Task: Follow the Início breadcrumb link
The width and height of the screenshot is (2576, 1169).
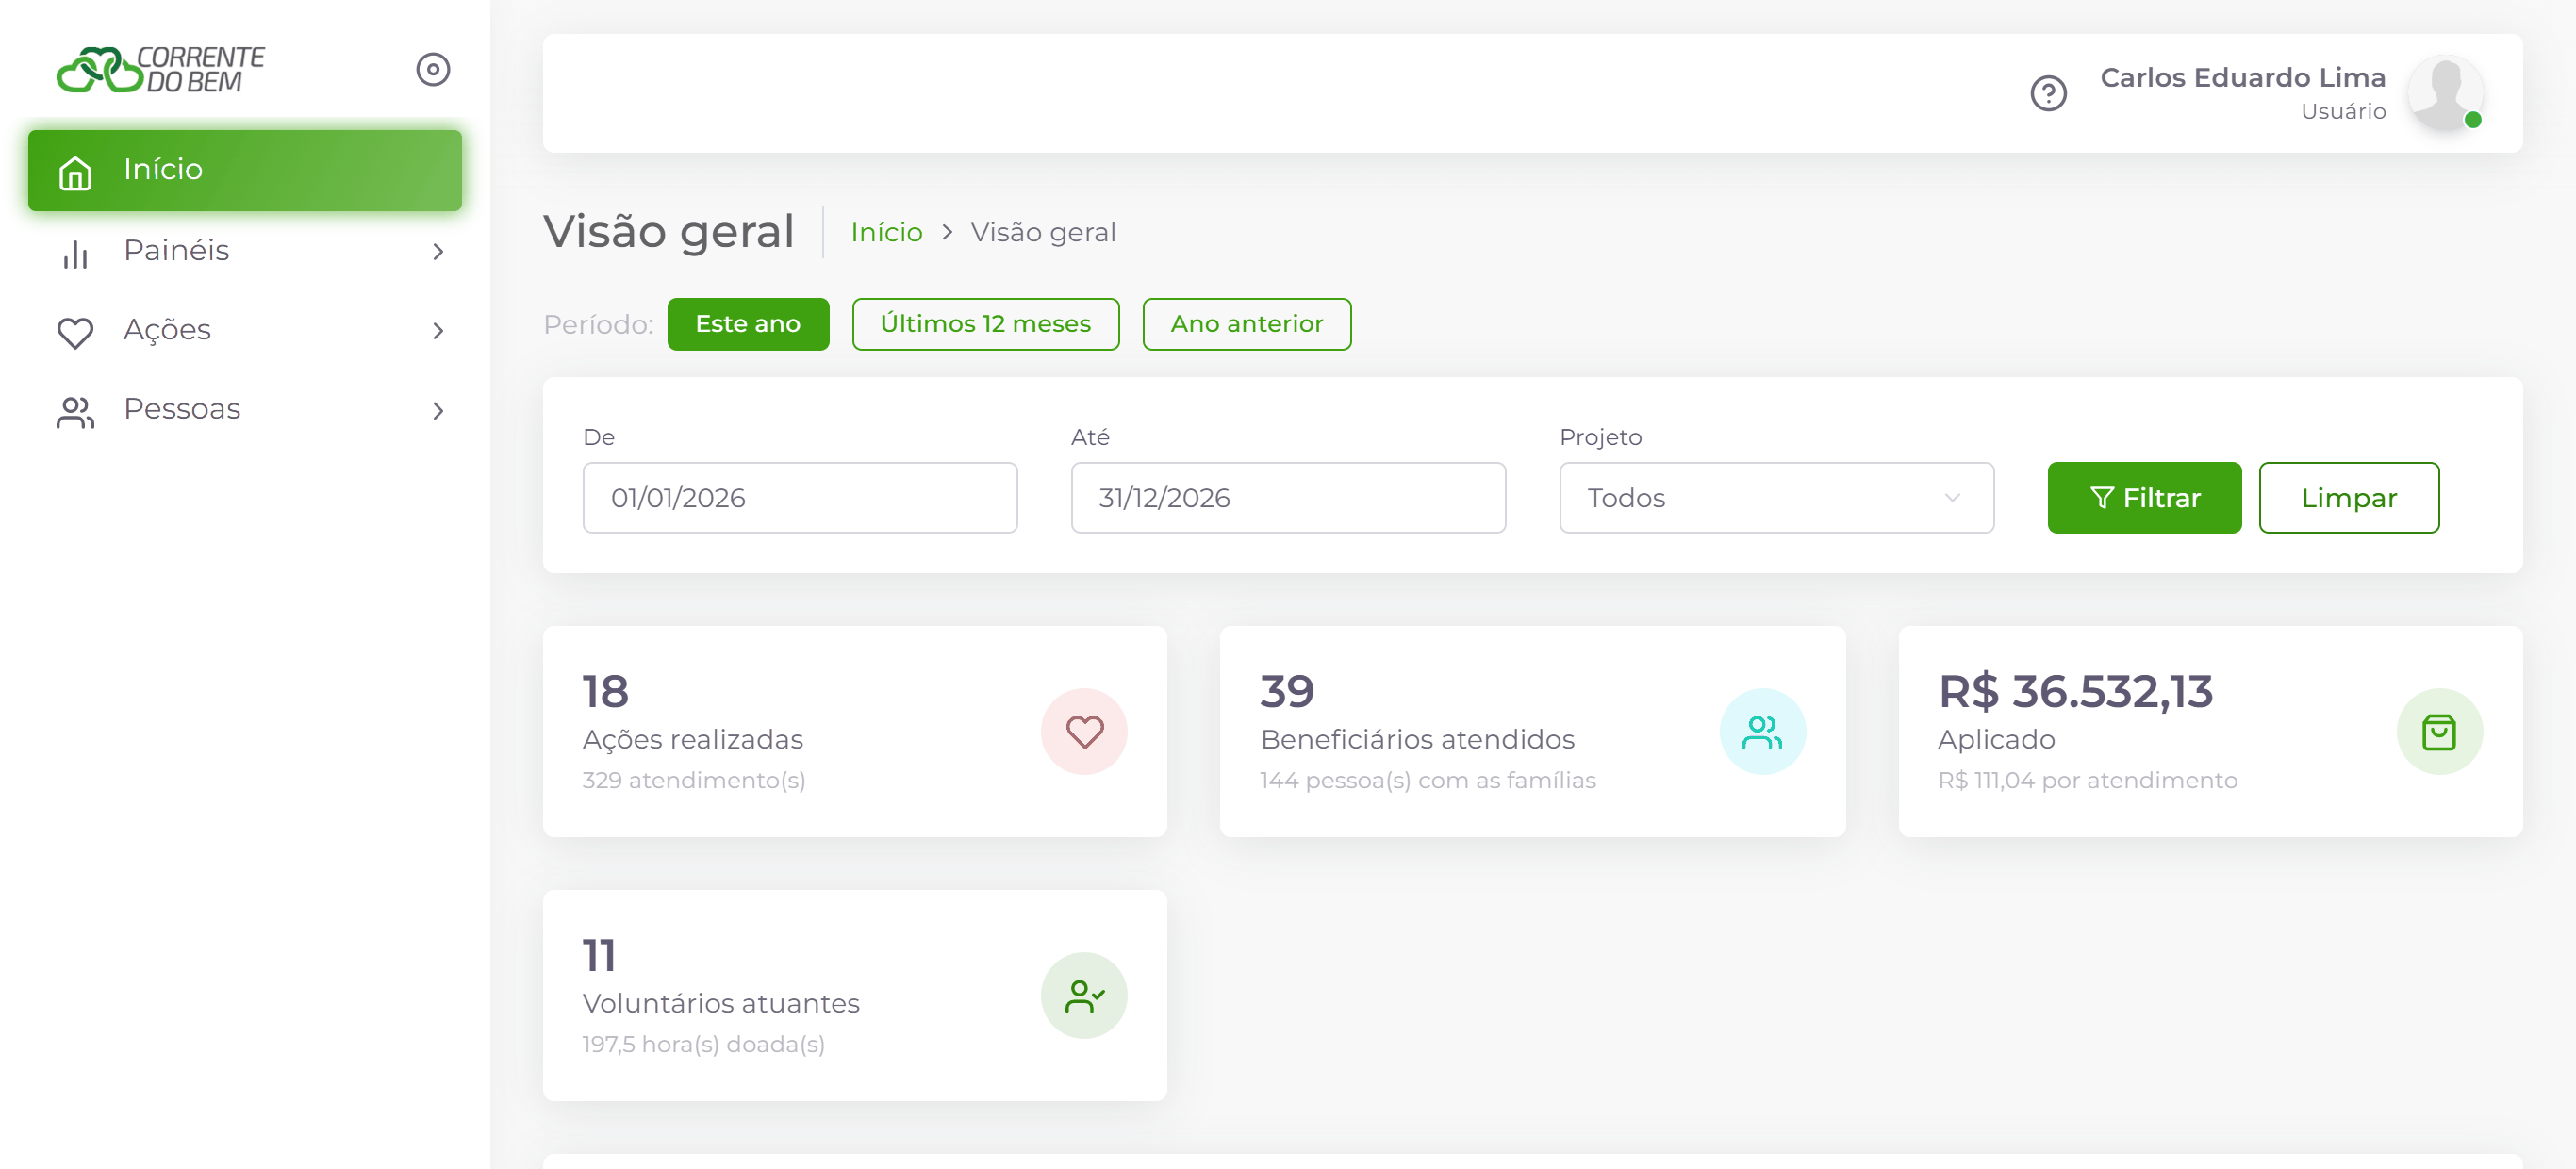Action: [886, 232]
